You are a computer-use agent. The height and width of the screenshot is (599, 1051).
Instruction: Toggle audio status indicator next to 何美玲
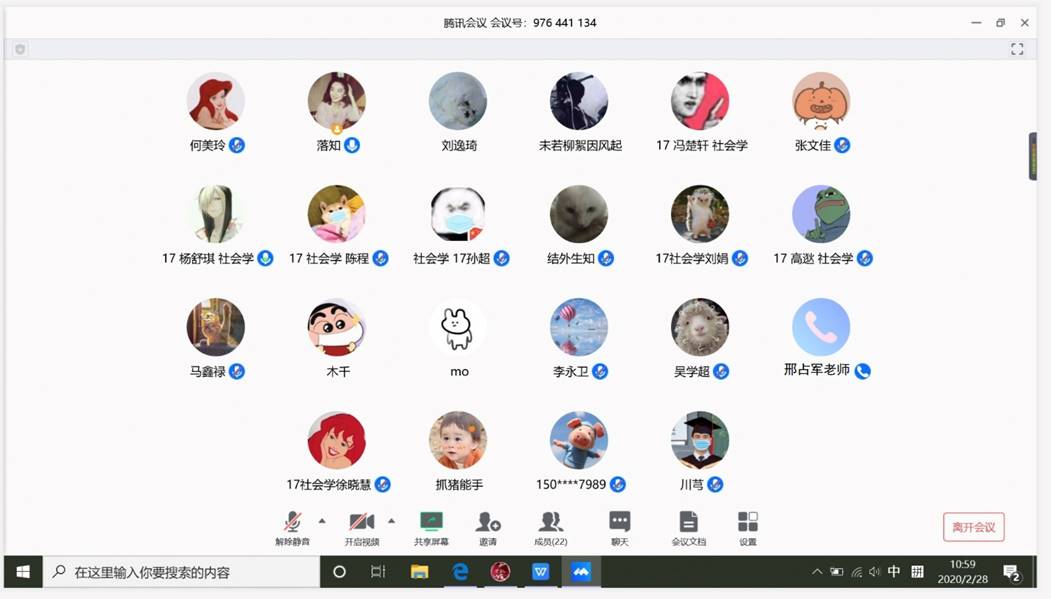click(x=236, y=145)
